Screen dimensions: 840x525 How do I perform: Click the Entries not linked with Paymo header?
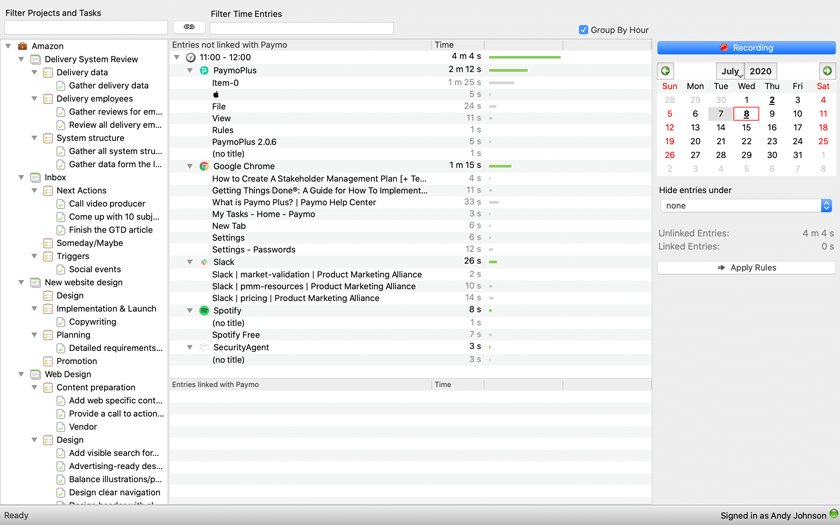(x=301, y=45)
